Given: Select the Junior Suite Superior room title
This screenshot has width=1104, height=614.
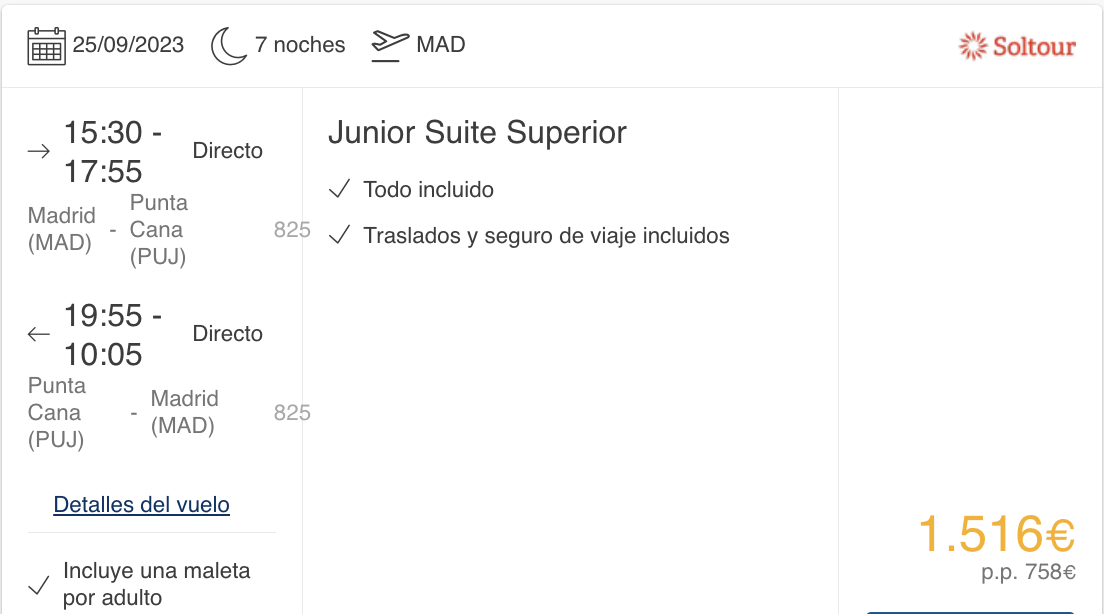Looking at the screenshot, I should [477, 132].
